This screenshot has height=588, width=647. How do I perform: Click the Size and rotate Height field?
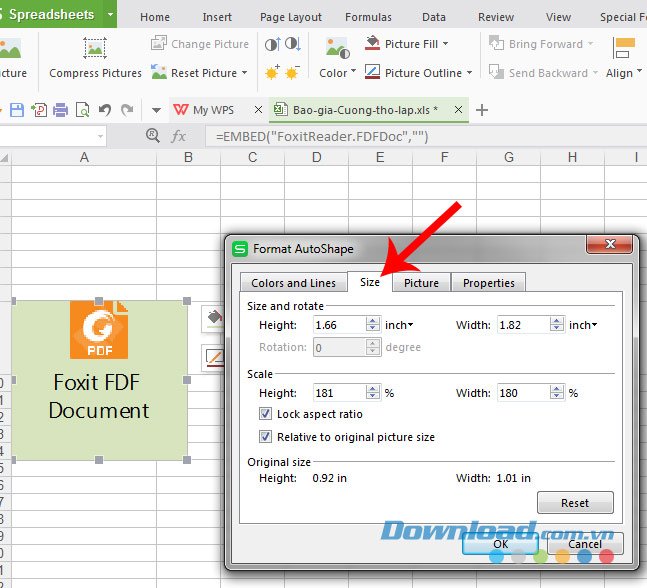click(339, 325)
